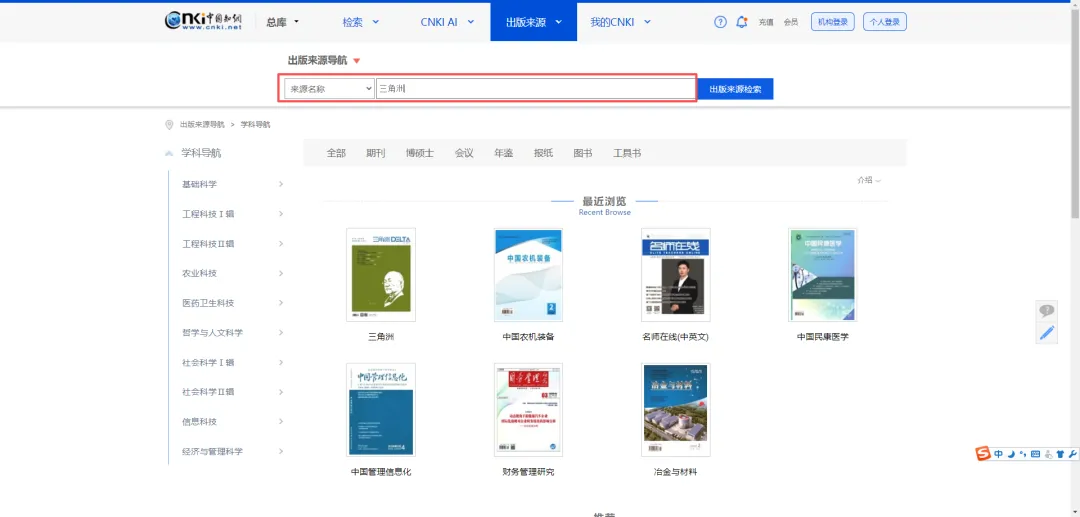Open the 充值 link
The image size is (1080, 517).
click(x=766, y=22)
